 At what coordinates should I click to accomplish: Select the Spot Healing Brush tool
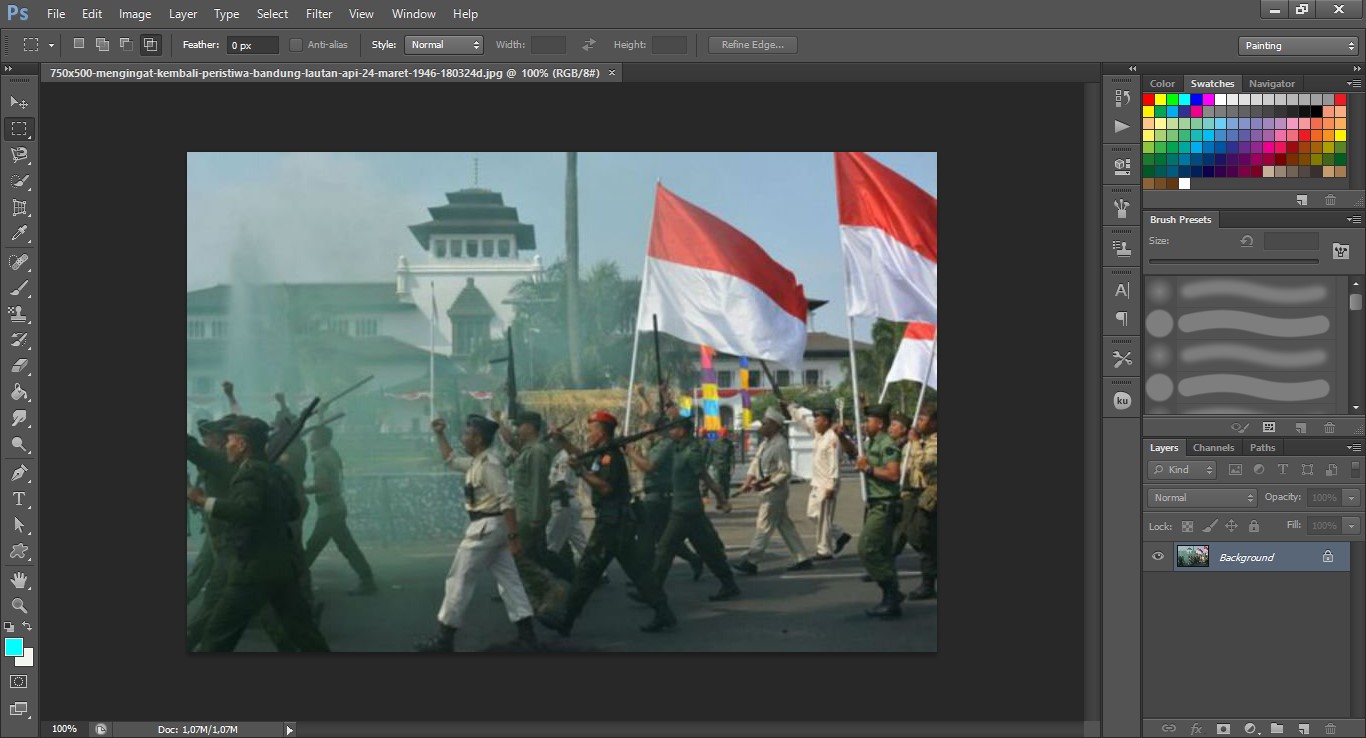click(19, 262)
